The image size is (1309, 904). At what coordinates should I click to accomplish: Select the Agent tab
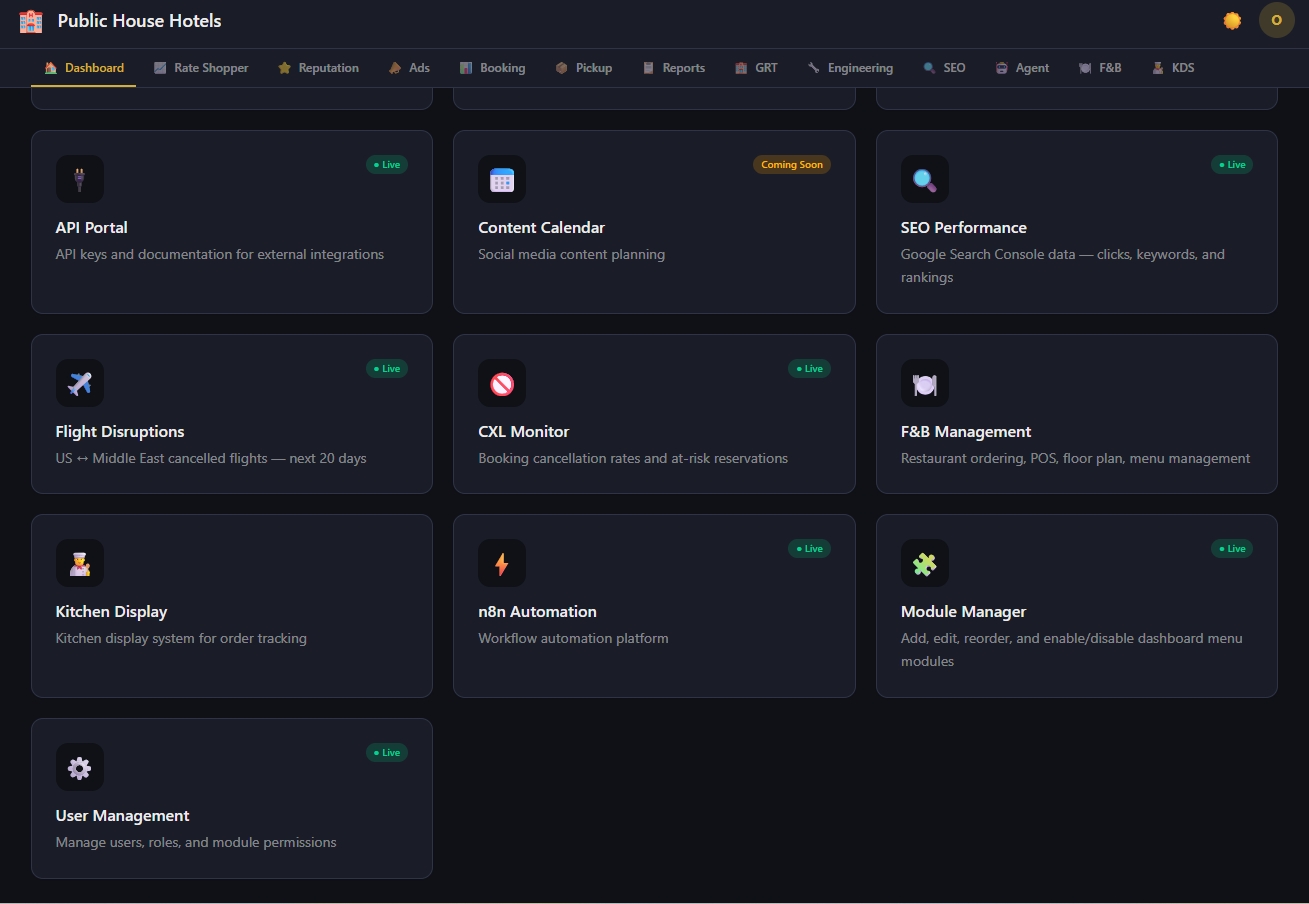pos(1022,68)
